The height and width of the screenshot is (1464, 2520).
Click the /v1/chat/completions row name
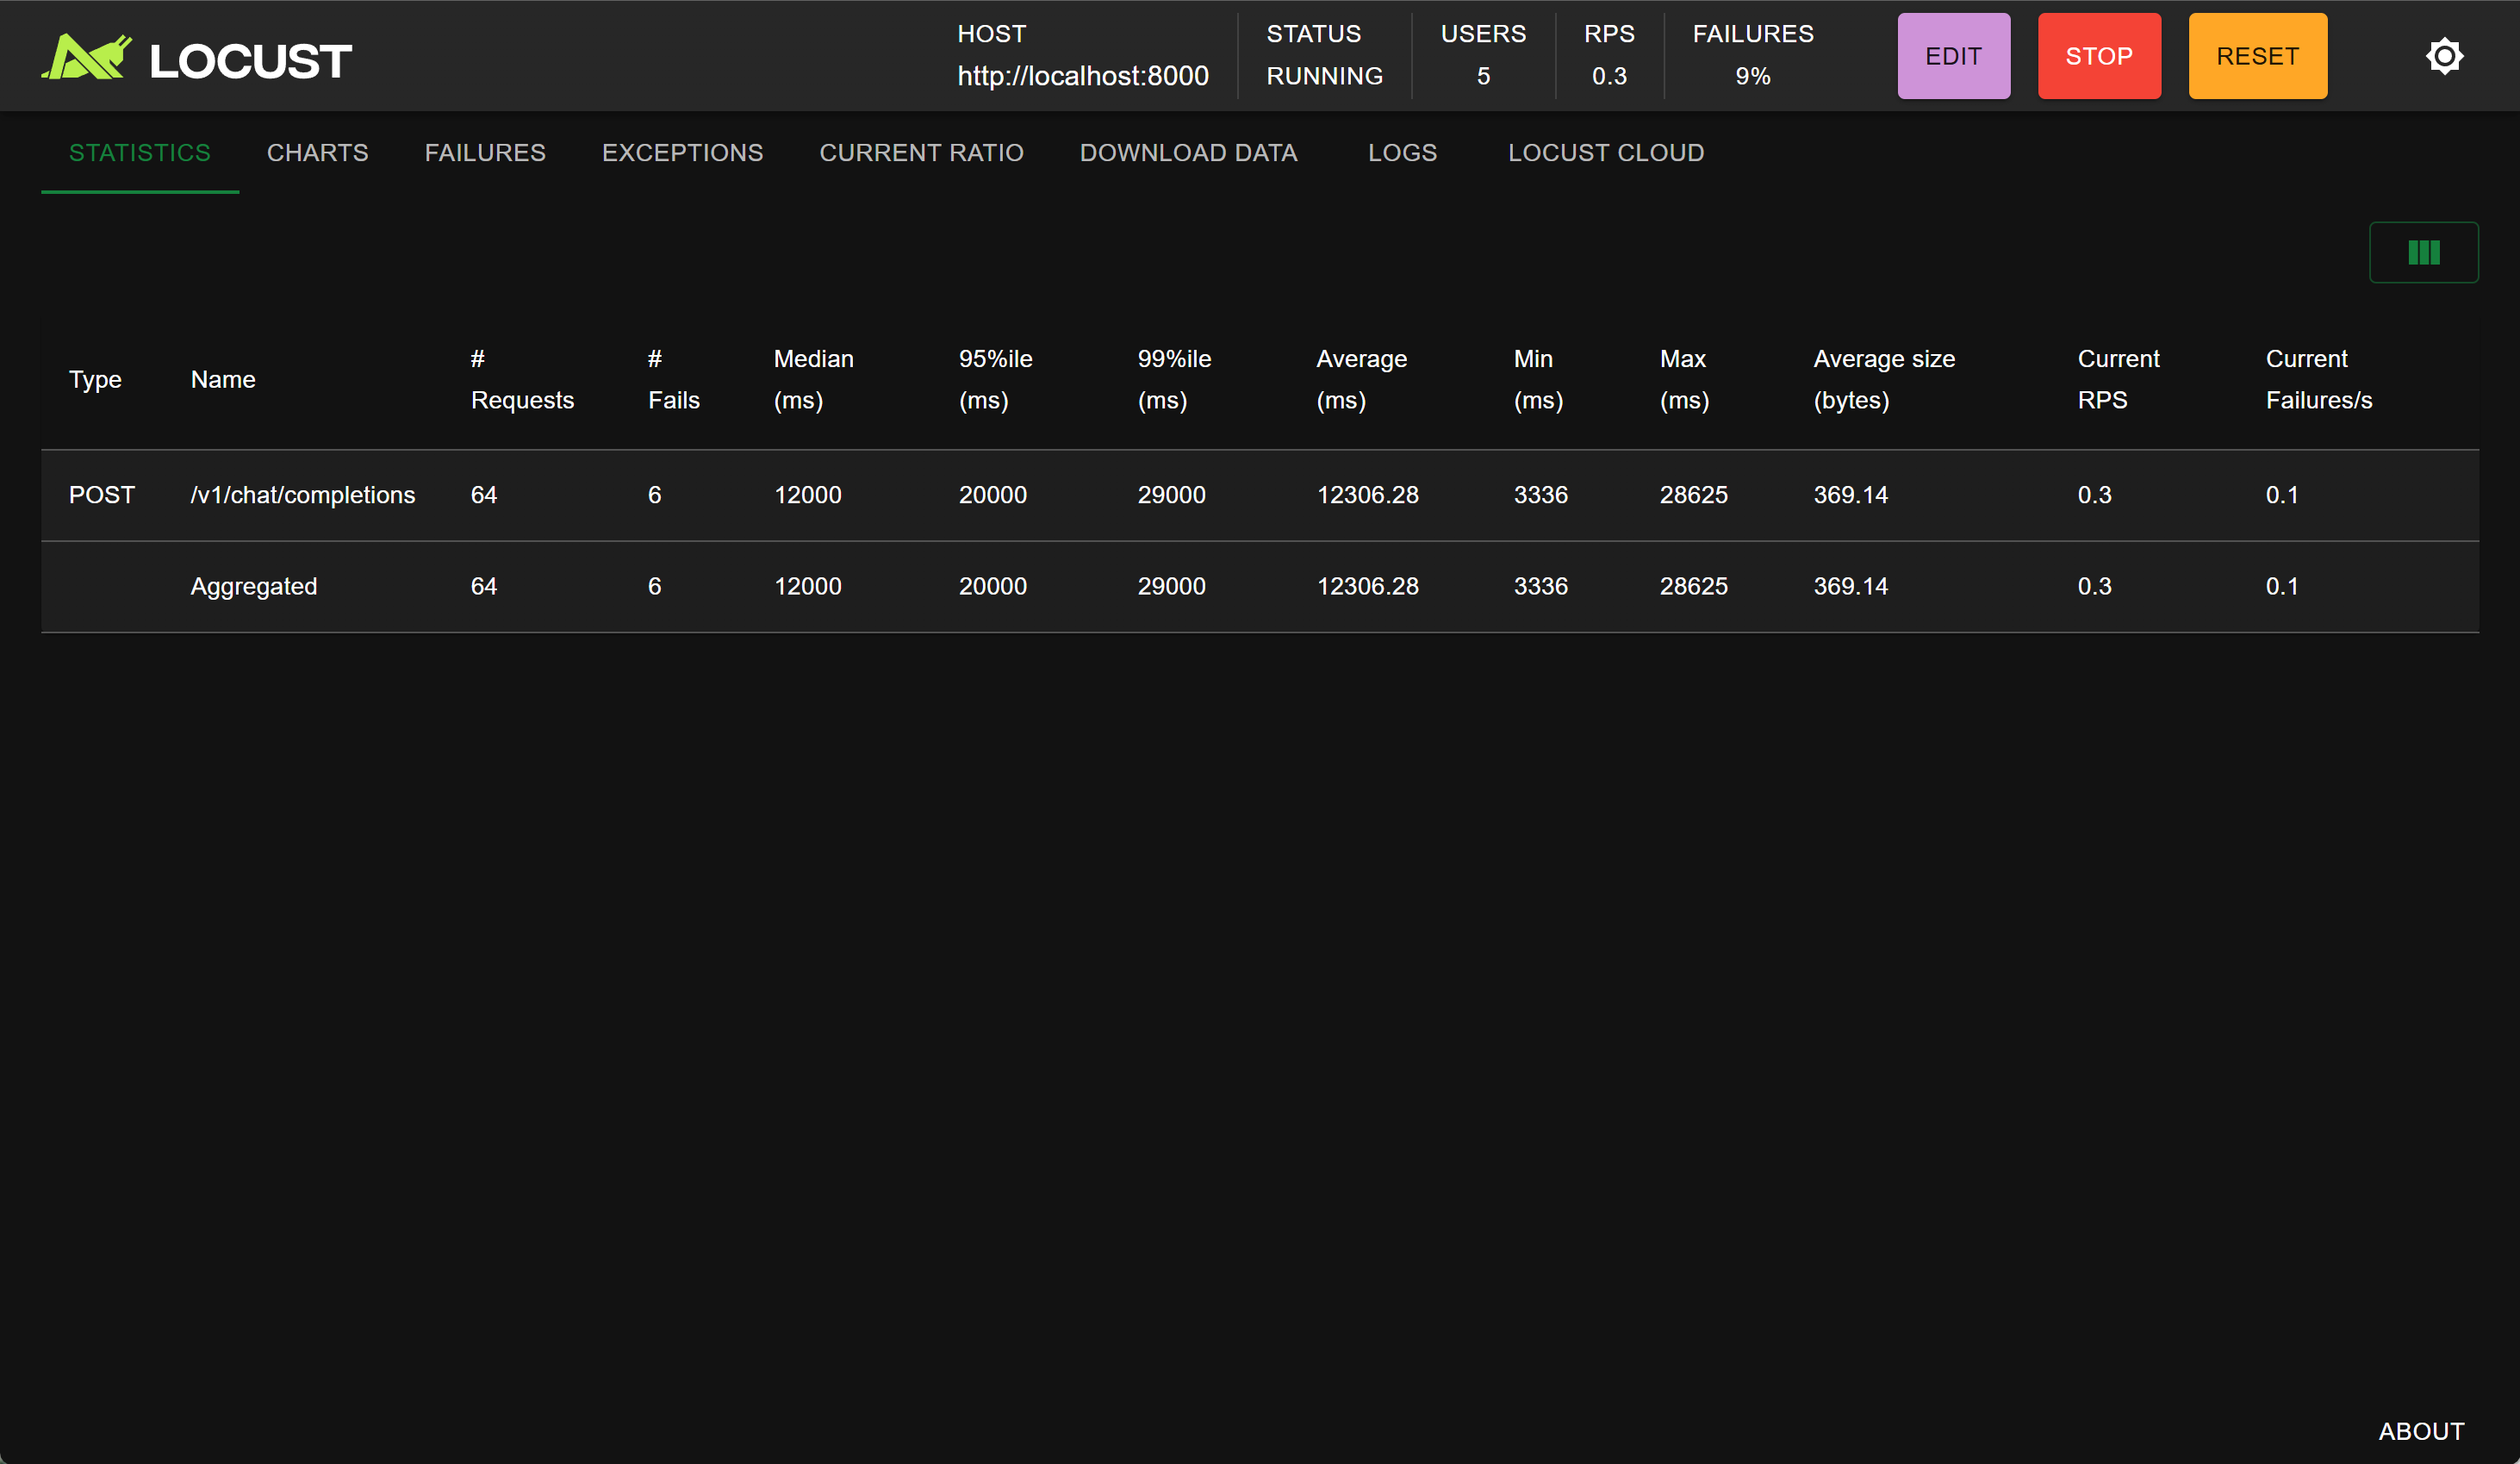[x=302, y=495]
